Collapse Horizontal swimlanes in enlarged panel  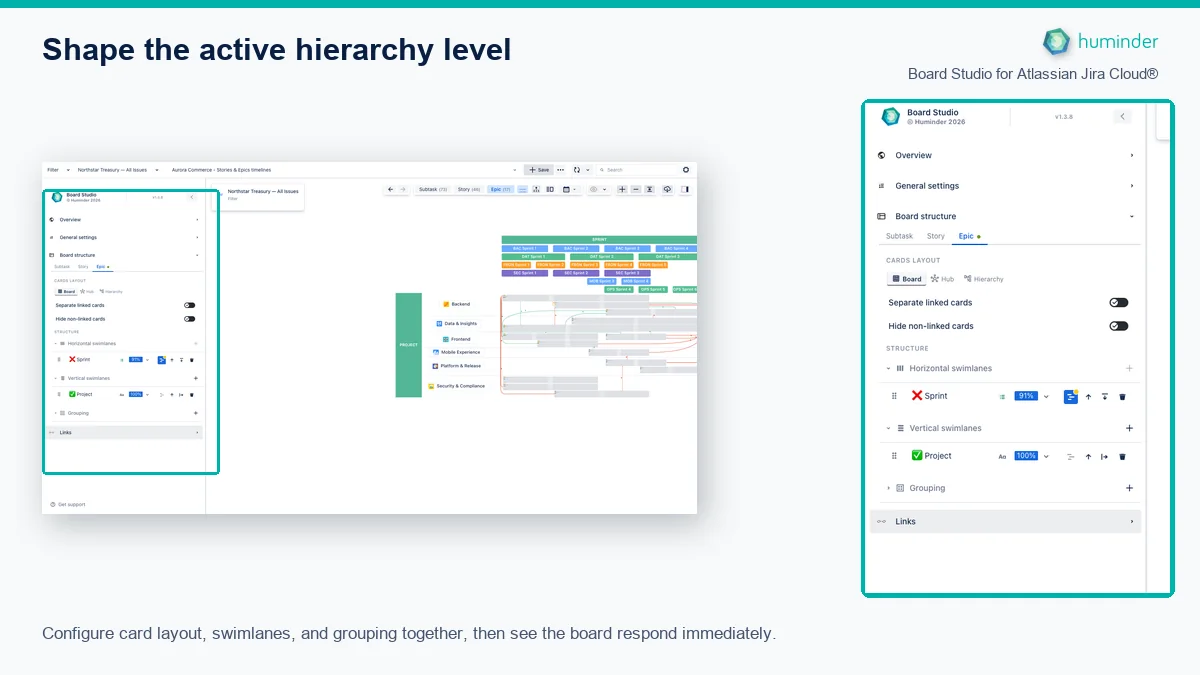pos(888,368)
